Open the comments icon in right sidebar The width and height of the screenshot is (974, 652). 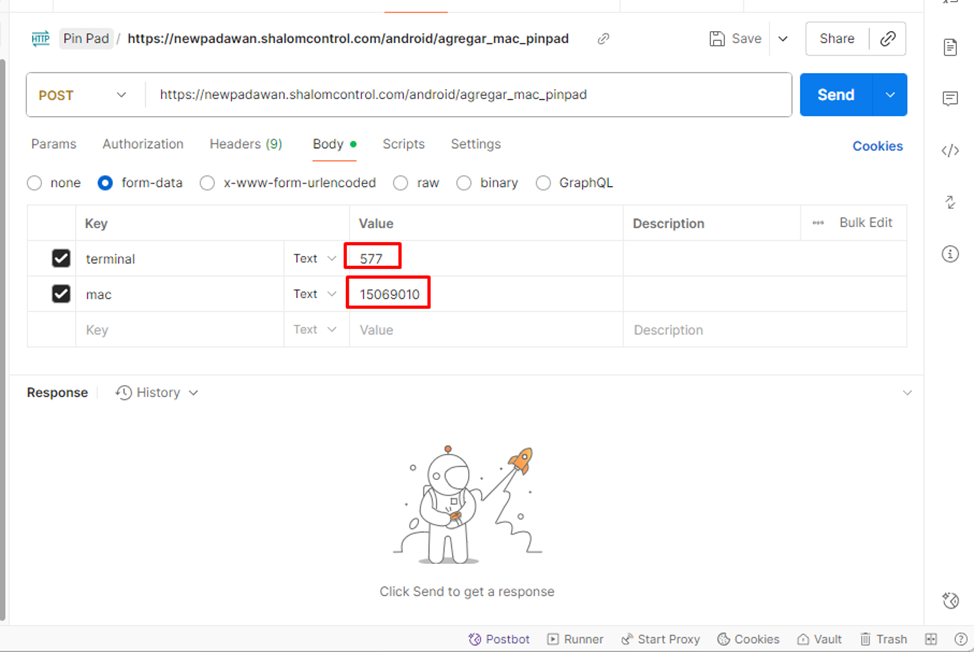pyautogui.click(x=950, y=99)
